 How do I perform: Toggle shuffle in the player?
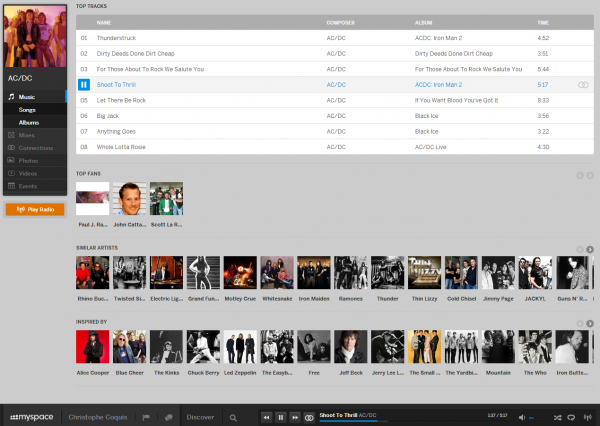pyautogui.click(x=558, y=418)
